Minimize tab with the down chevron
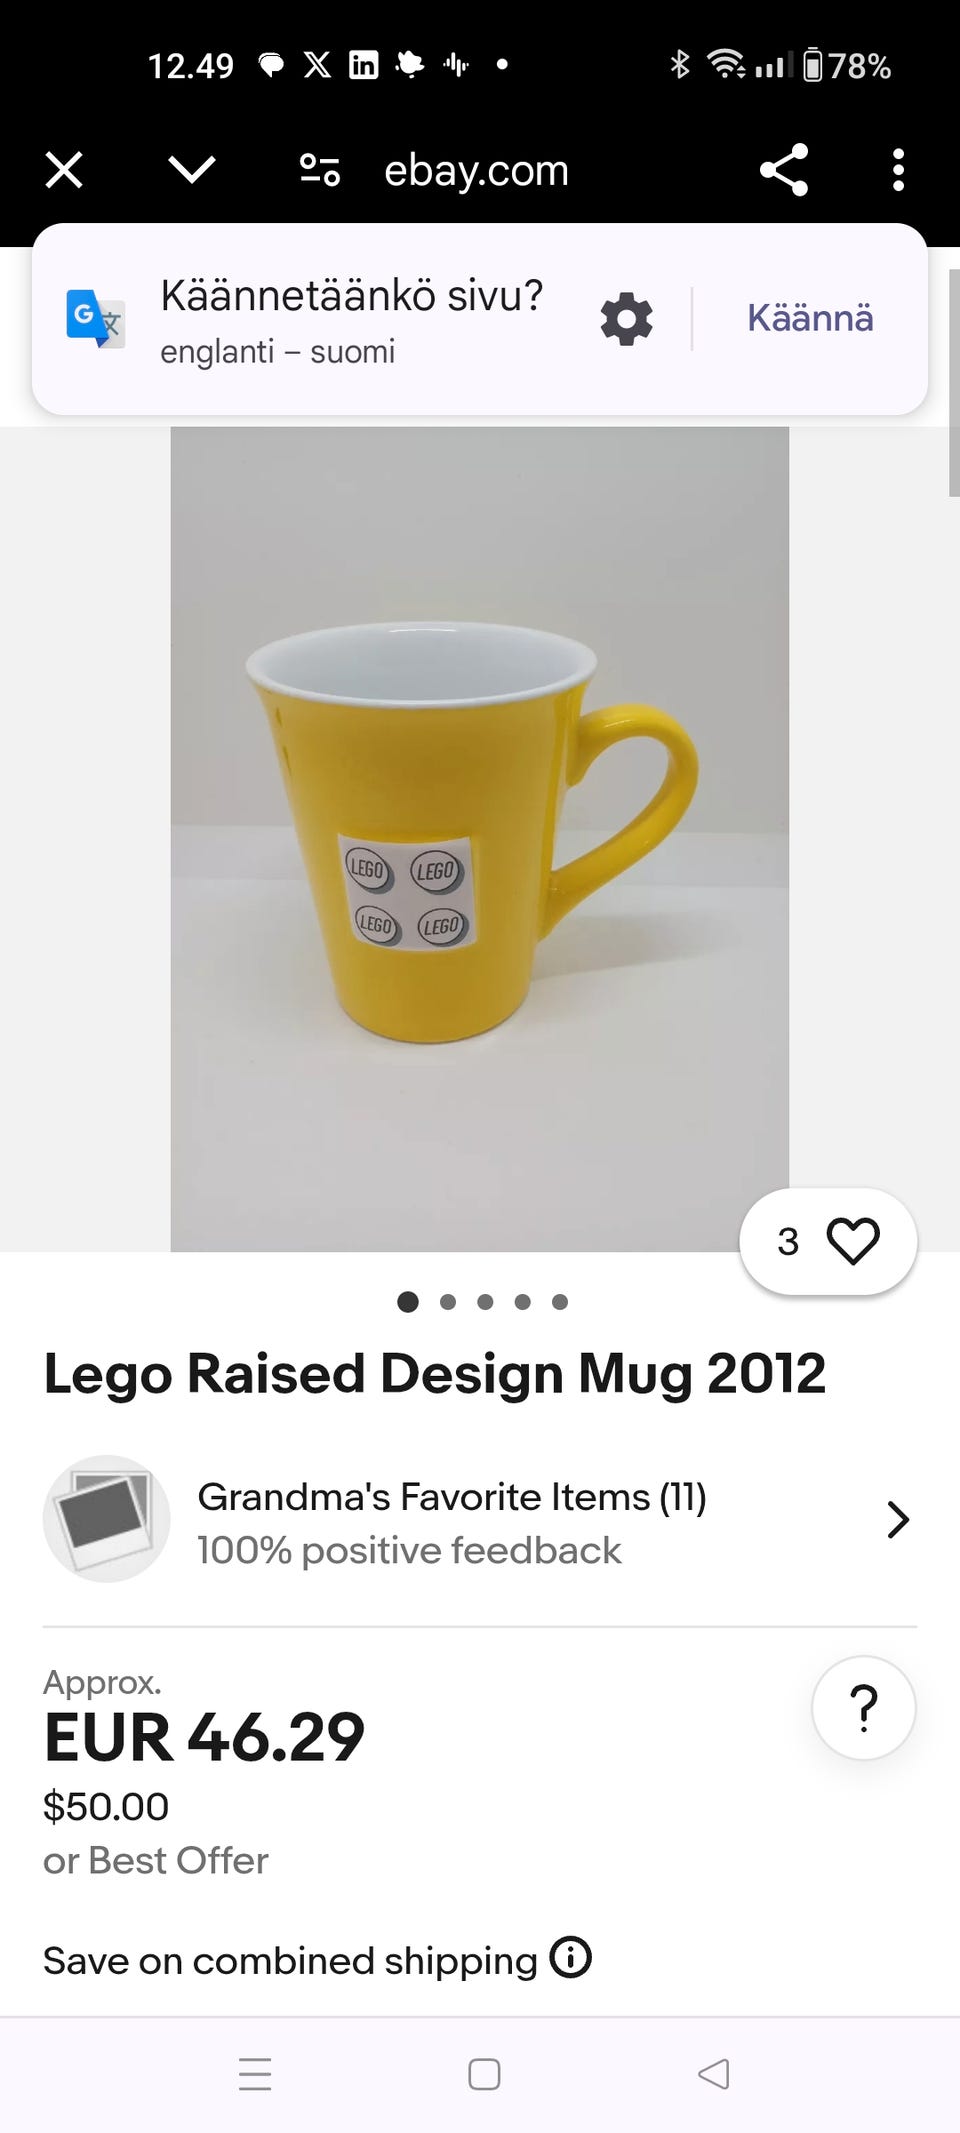The image size is (960, 2133). point(191,170)
